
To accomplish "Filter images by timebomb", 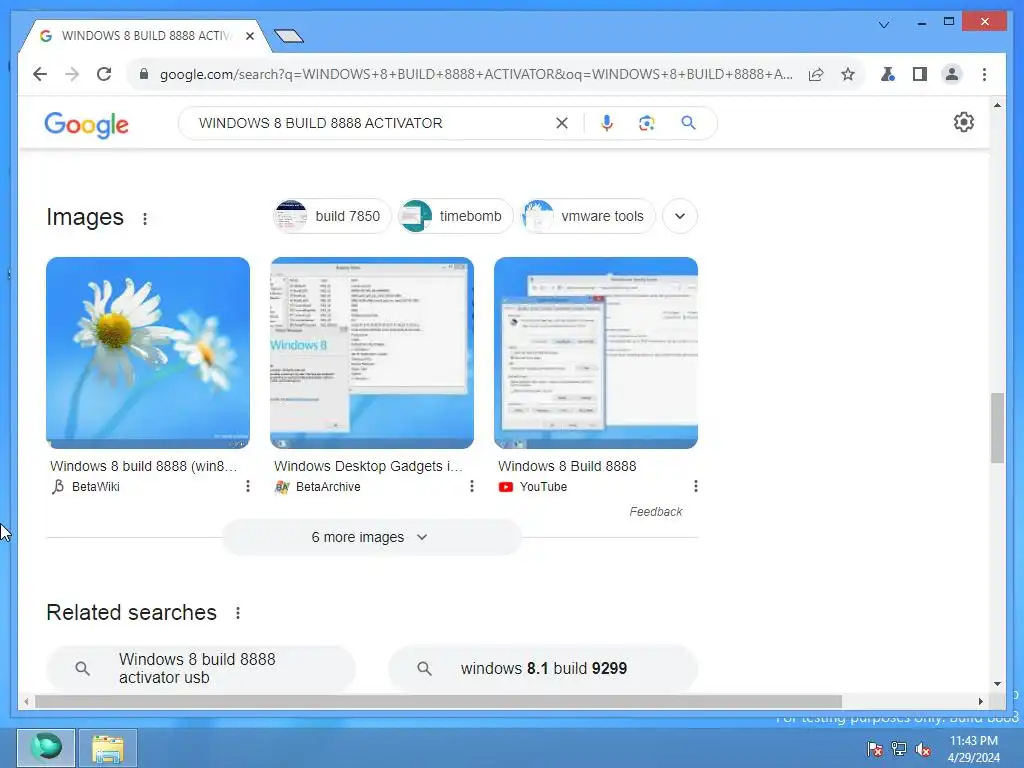I will [x=456, y=216].
